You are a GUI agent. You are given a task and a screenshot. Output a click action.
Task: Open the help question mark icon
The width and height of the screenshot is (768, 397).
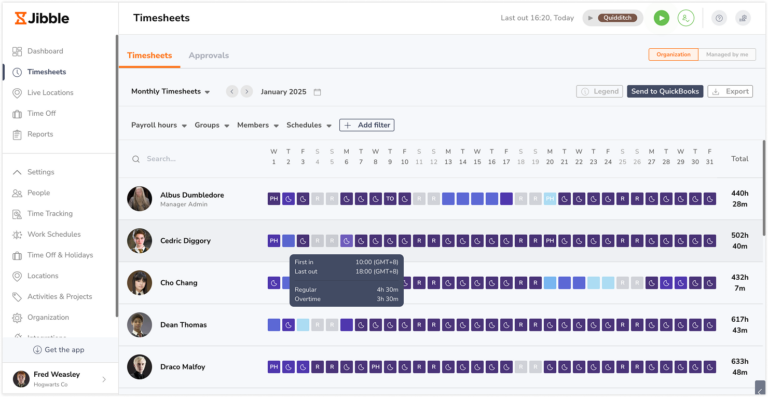719,18
